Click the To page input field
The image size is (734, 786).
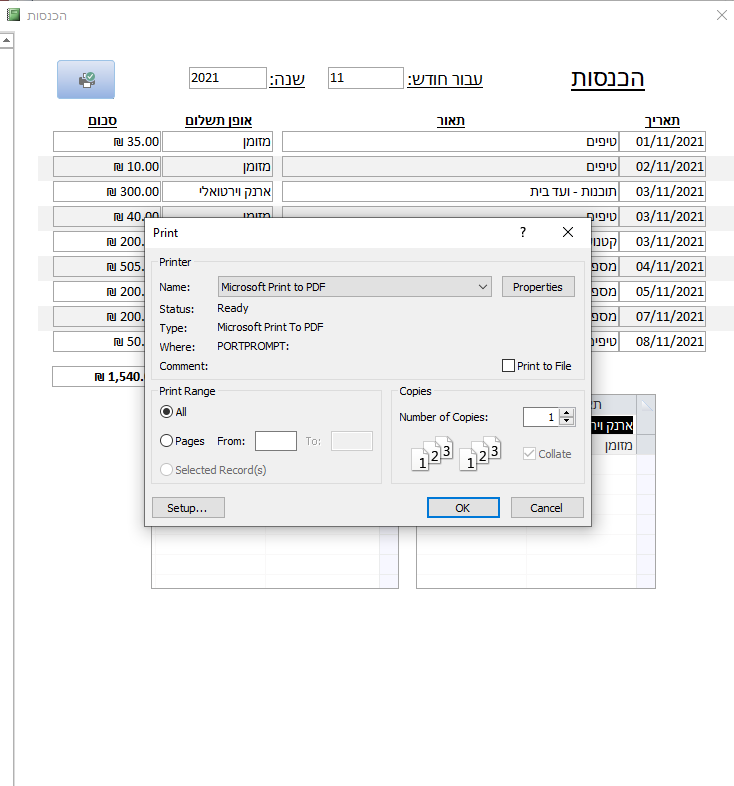pyautogui.click(x=352, y=441)
